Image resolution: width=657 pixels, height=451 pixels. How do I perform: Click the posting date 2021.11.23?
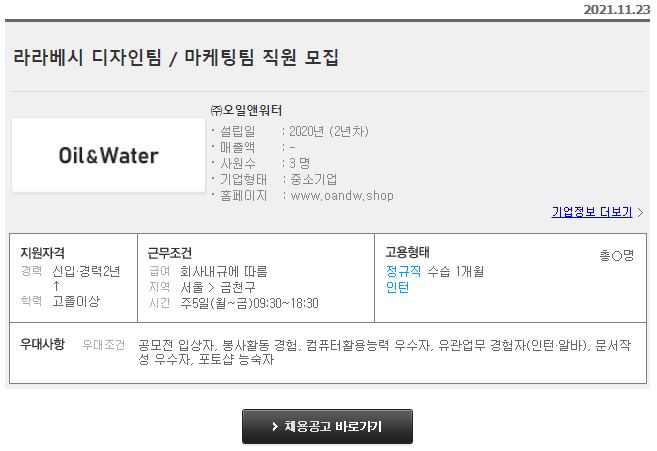pos(617,9)
